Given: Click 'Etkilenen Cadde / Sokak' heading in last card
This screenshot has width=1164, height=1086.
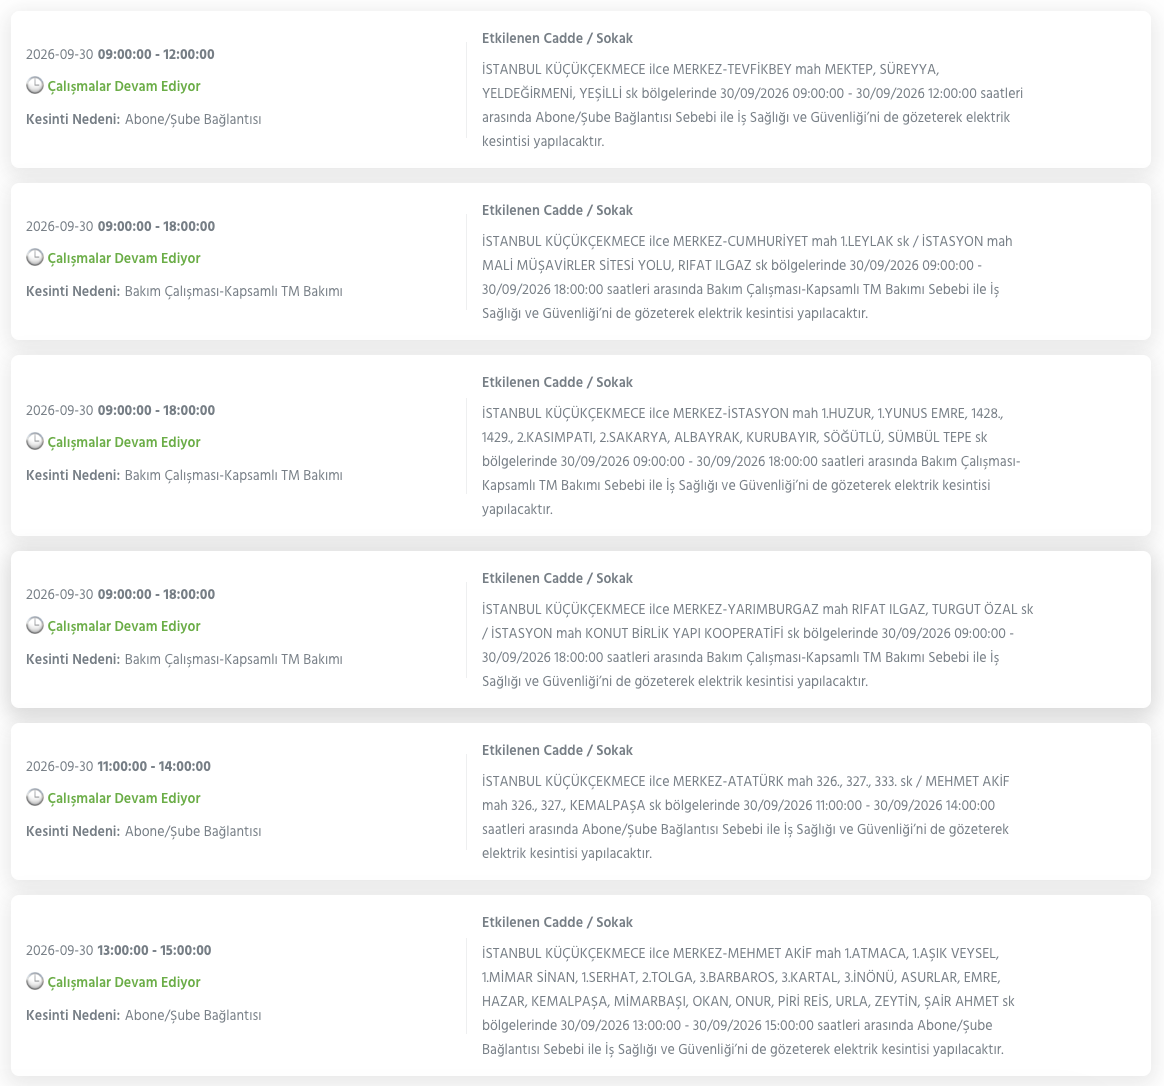Looking at the screenshot, I should coord(557,923).
